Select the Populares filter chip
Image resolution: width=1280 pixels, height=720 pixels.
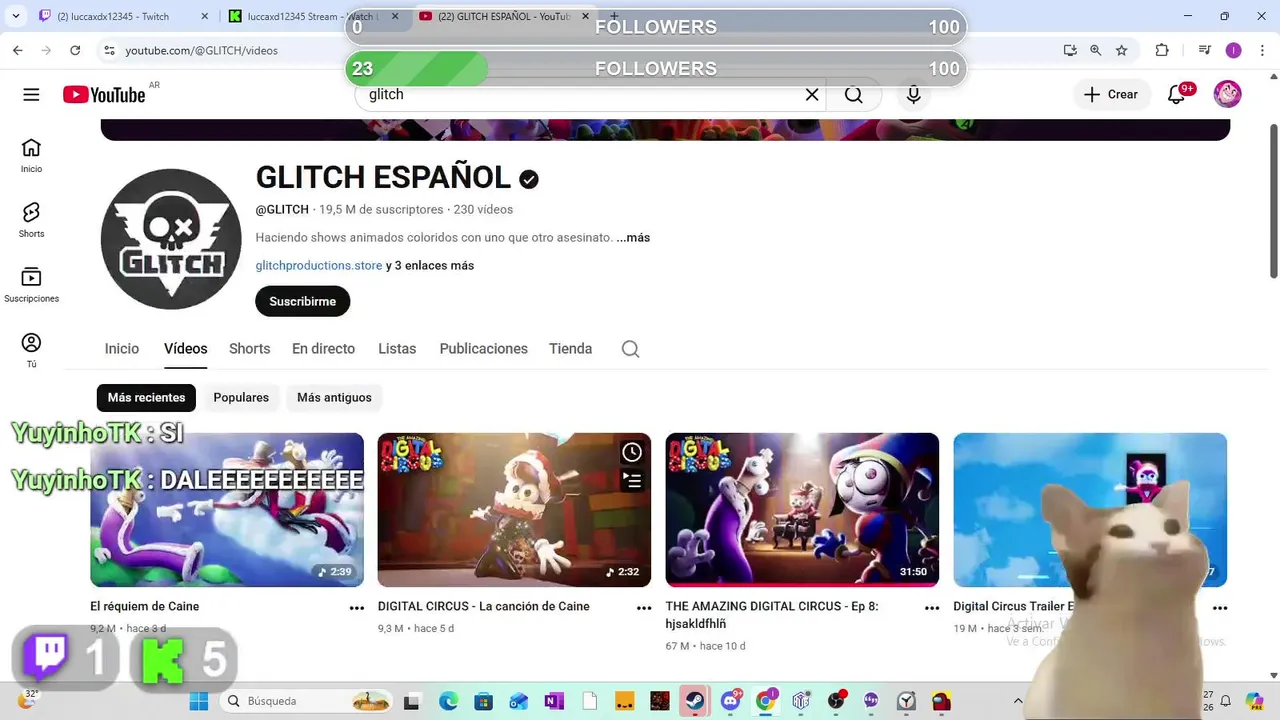[x=241, y=397]
